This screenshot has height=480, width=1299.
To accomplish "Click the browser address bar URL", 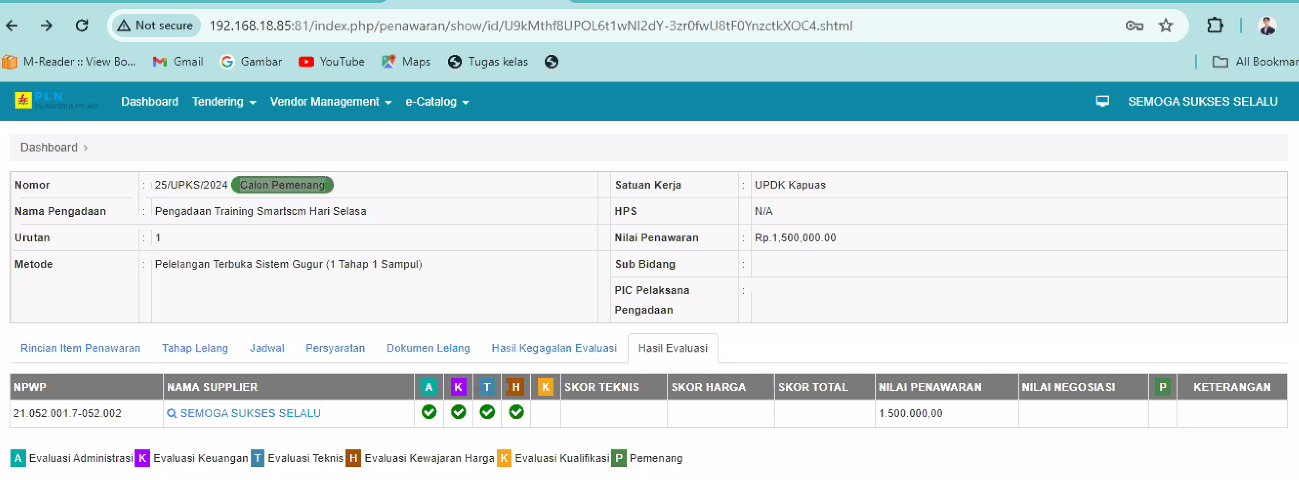I will (x=530, y=26).
